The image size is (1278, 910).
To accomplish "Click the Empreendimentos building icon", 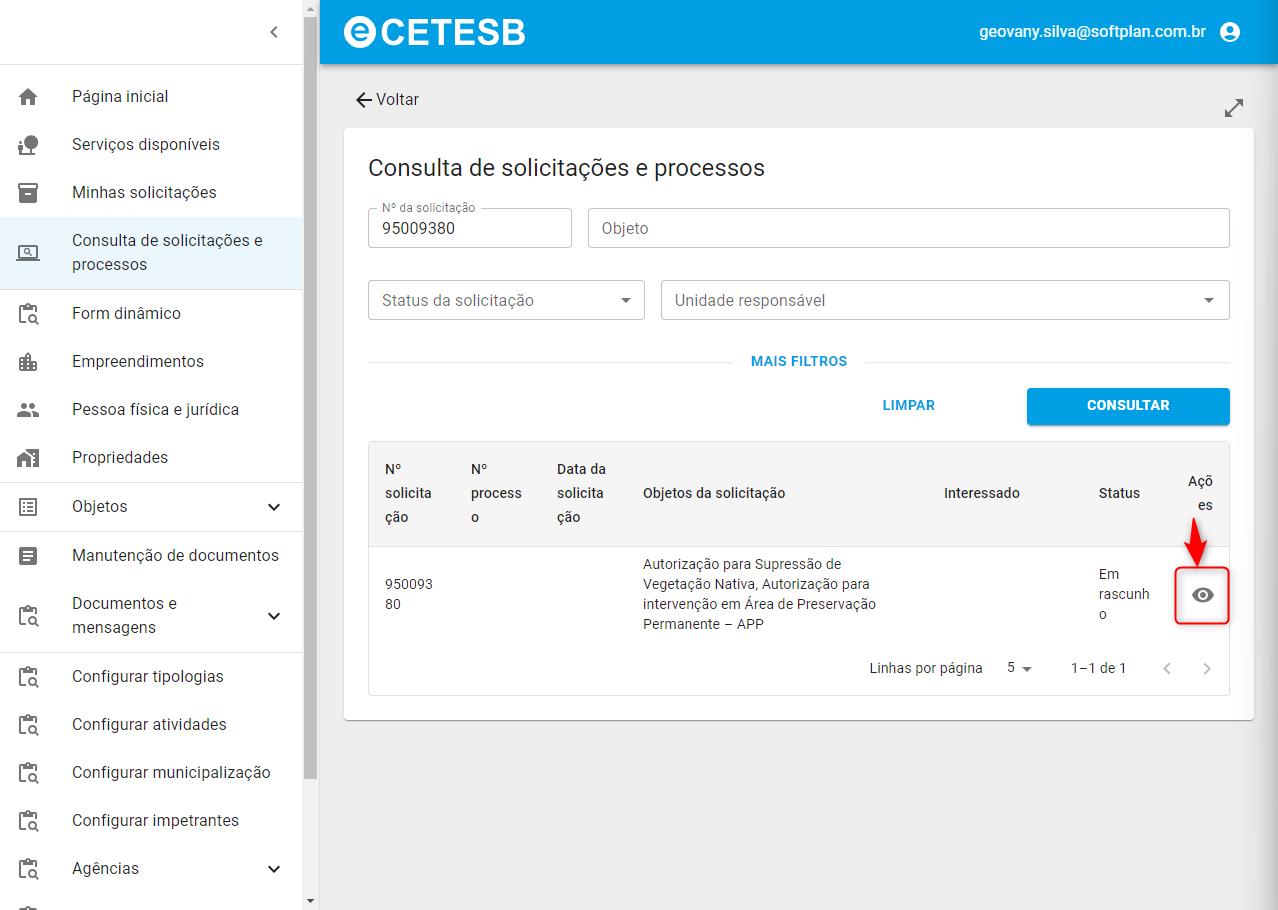I will pyautogui.click(x=28, y=362).
